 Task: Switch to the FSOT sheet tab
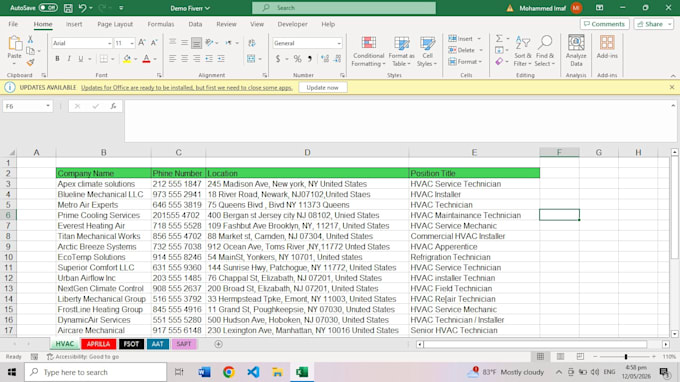tap(131, 344)
